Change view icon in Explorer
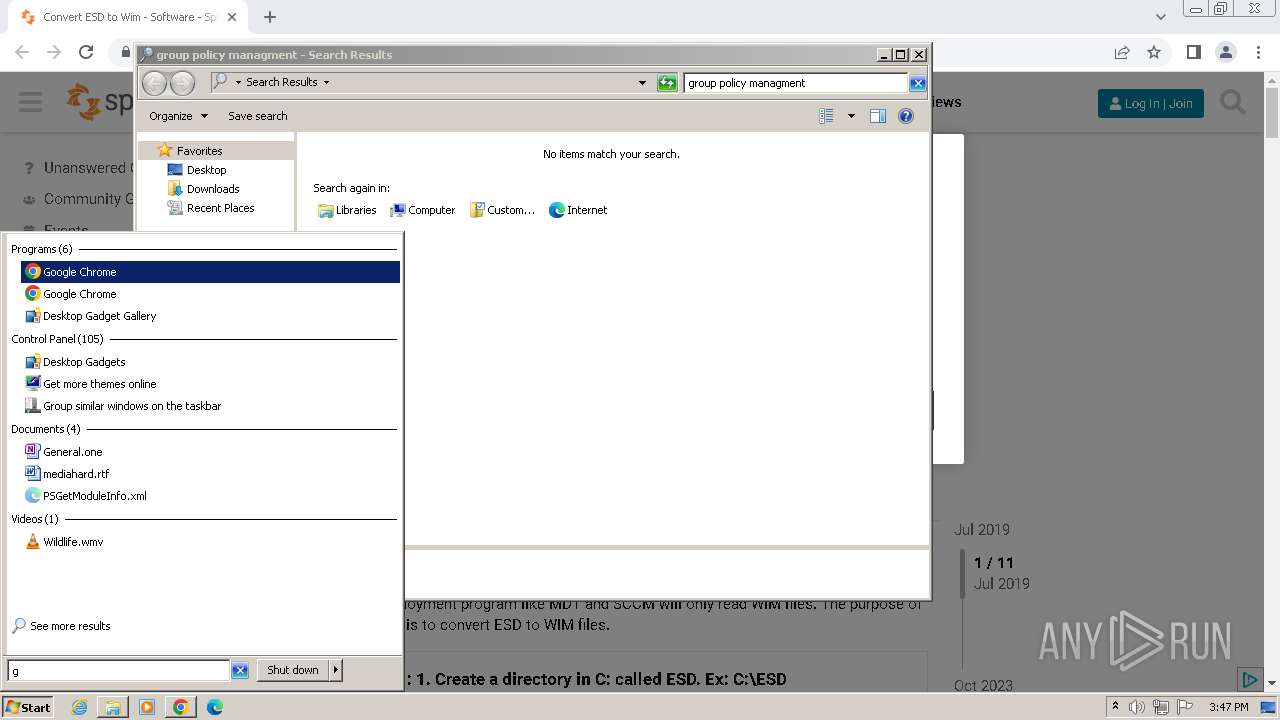1280x720 pixels. 826,116
